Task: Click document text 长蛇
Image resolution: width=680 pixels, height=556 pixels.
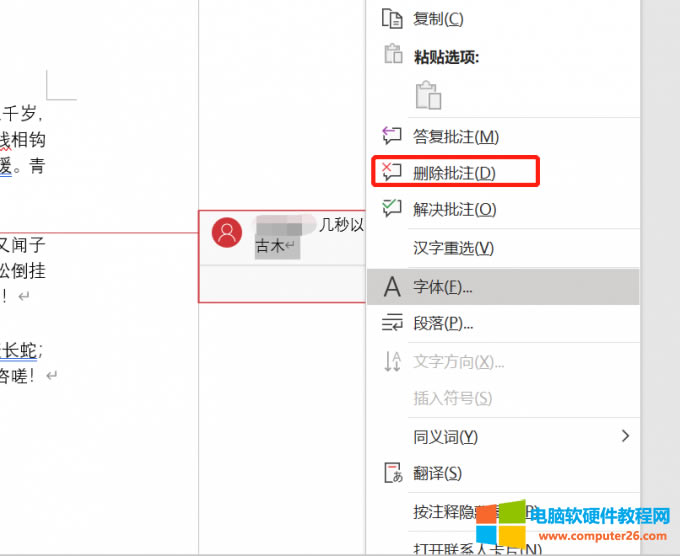Action: [x=20, y=350]
